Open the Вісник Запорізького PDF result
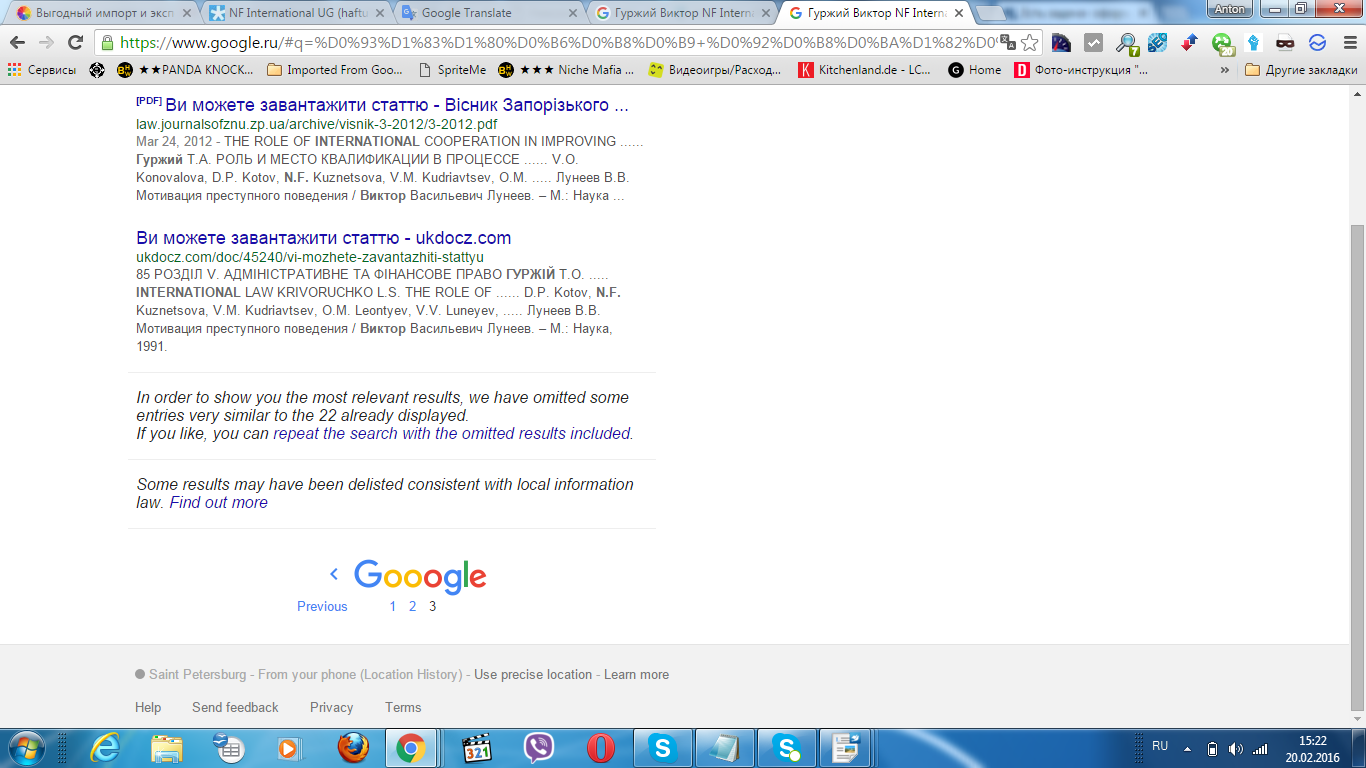The height and width of the screenshot is (768, 1366). point(396,105)
